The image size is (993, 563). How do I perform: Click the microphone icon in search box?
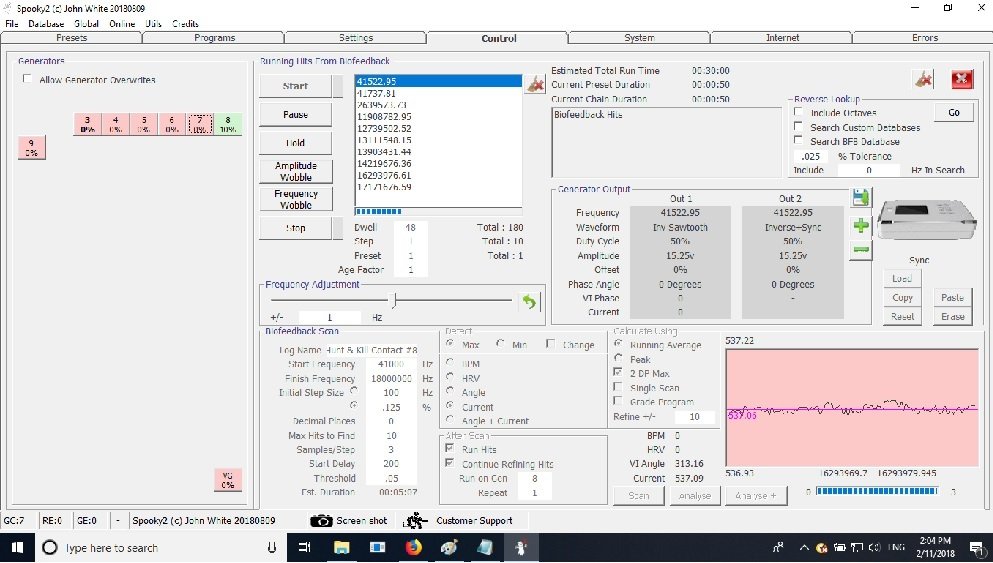click(272, 548)
